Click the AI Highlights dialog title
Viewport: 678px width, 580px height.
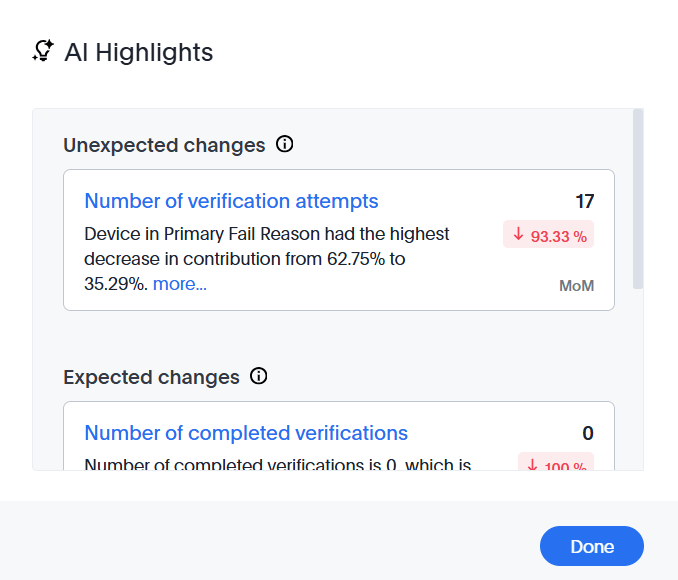tap(139, 52)
